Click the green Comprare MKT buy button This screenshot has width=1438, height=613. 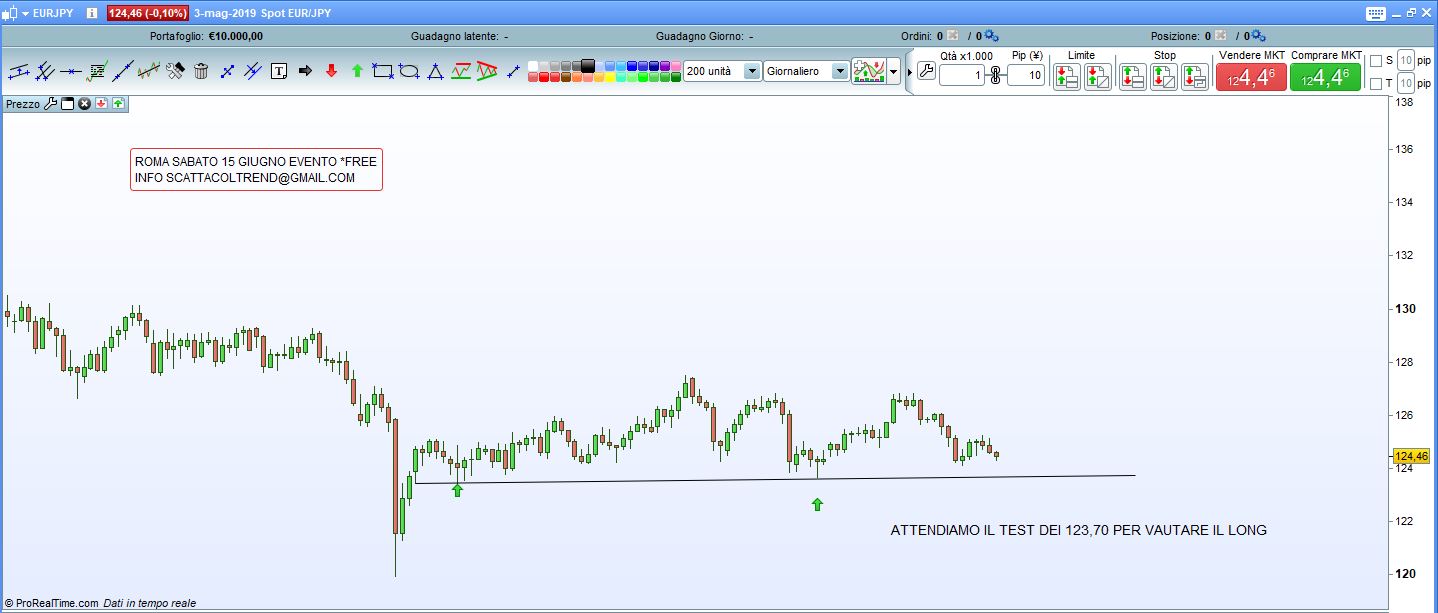pos(1325,77)
